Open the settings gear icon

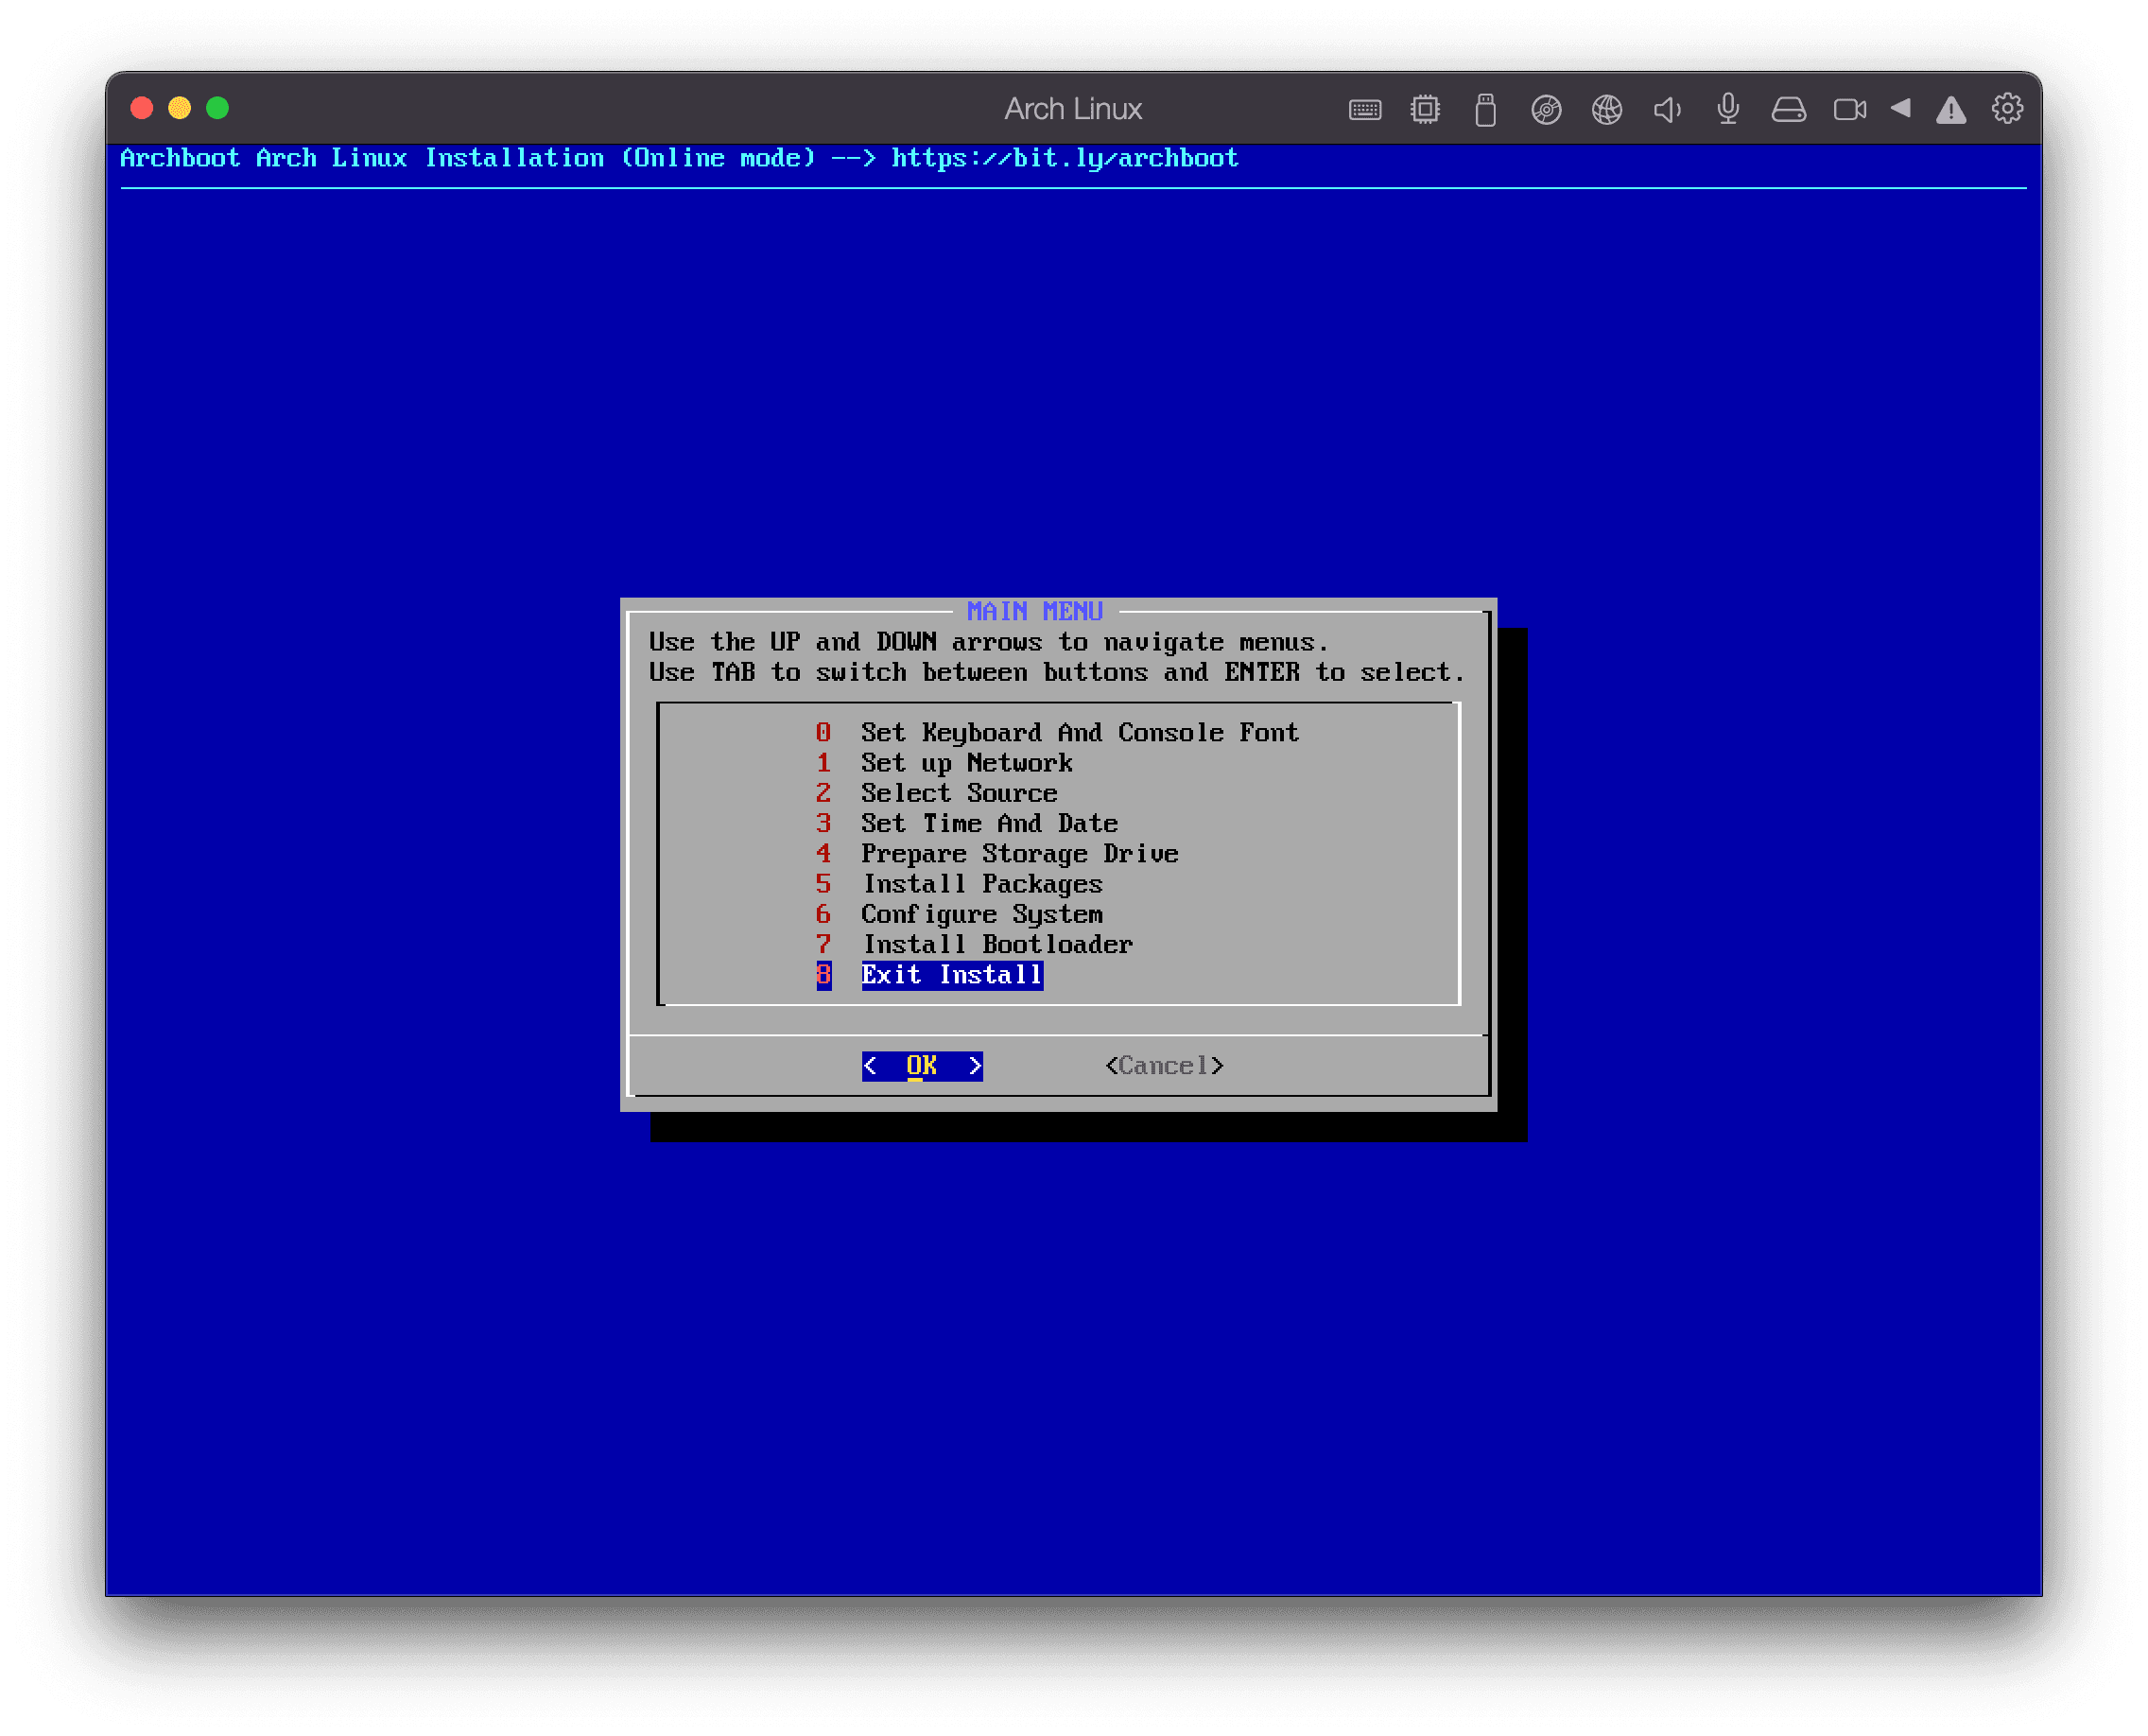click(x=2007, y=108)
